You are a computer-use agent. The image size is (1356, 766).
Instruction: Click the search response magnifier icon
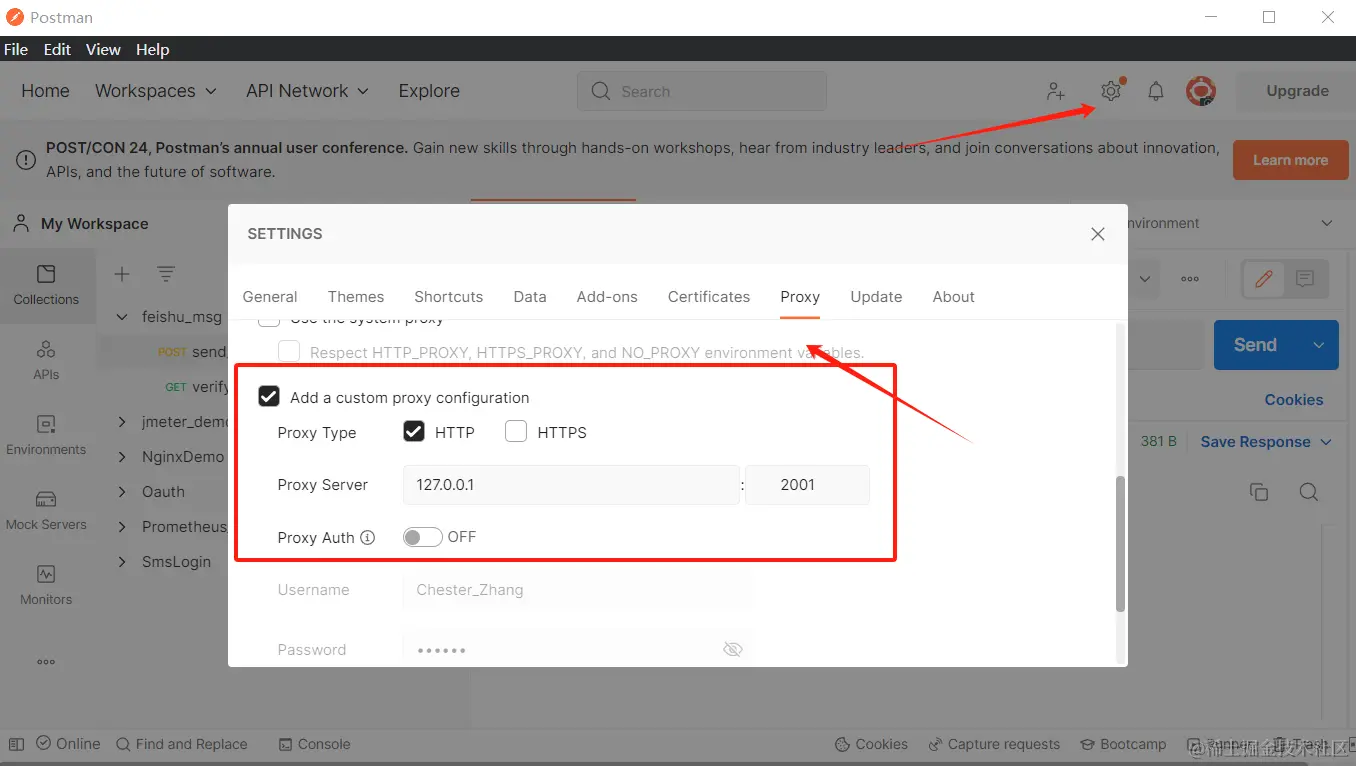pyautogui.click(x=1308, y=492)
